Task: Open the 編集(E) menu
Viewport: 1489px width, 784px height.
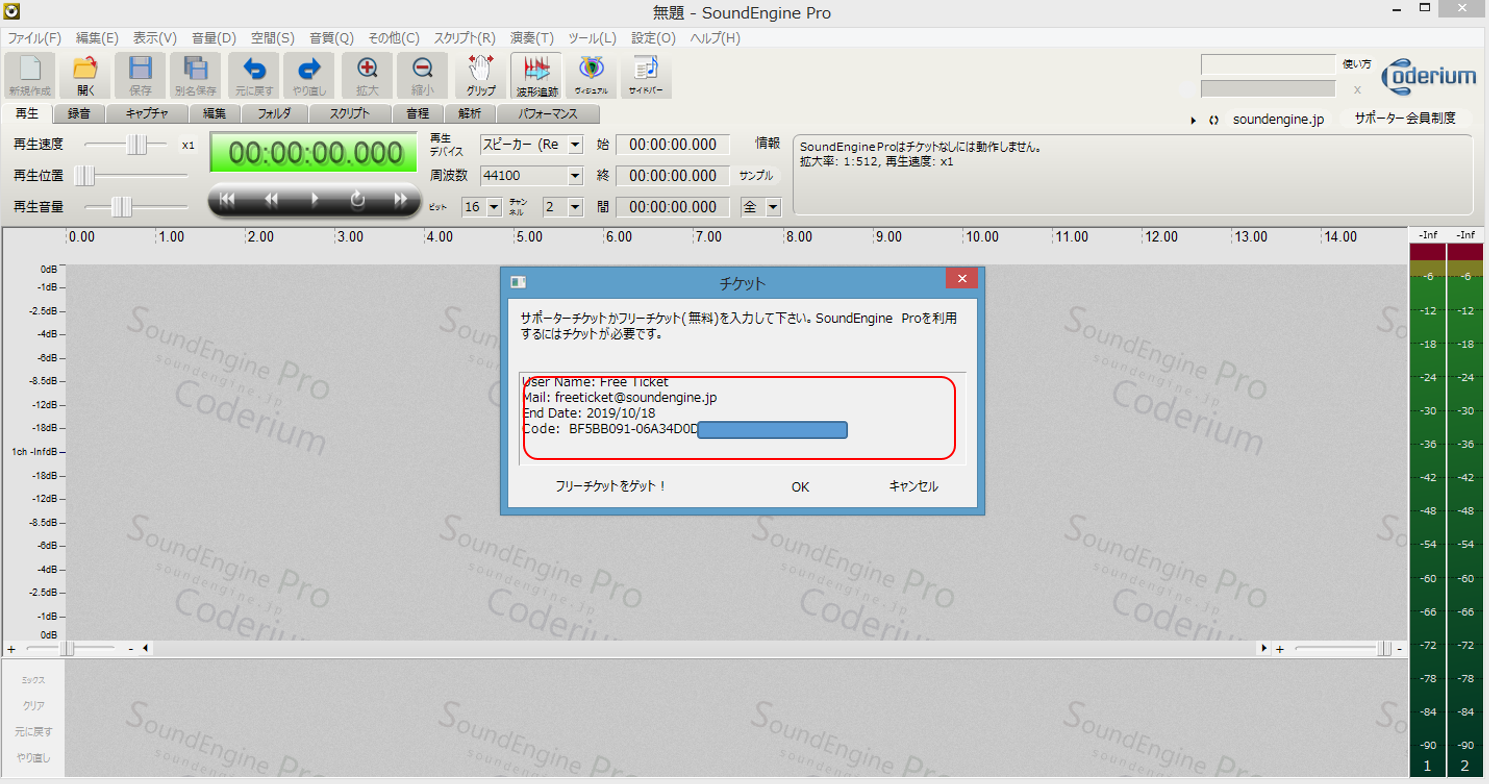Action: tap(97, 38)
